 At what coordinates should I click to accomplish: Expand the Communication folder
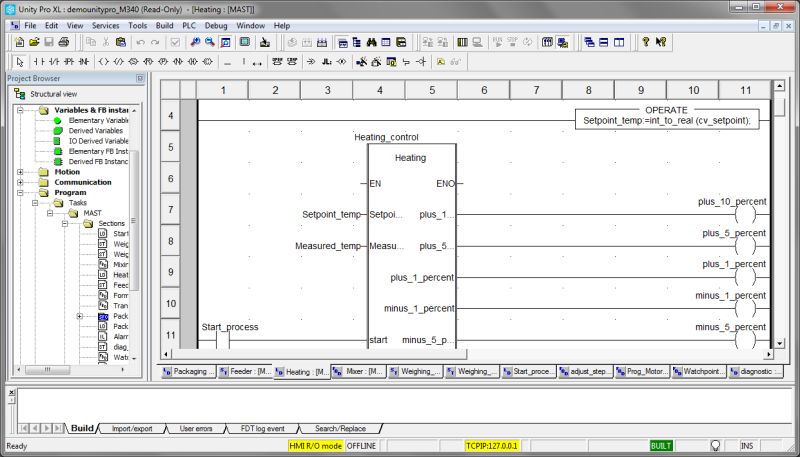point(20,182)
